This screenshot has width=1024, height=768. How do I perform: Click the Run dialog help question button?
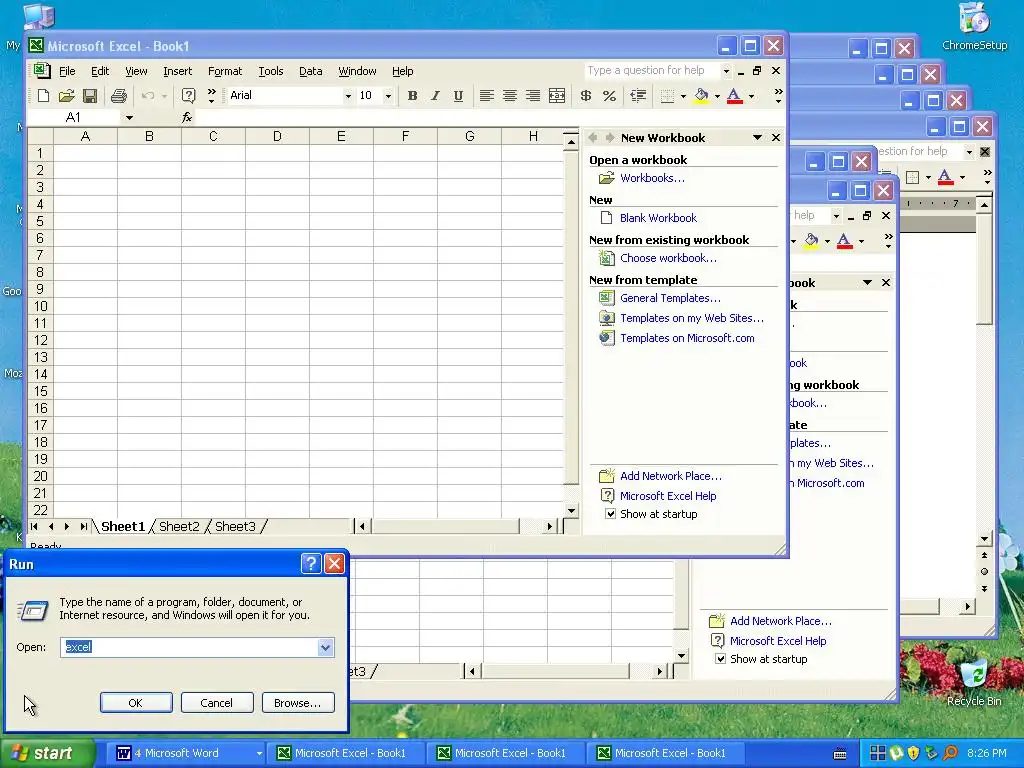click(311, 564)
